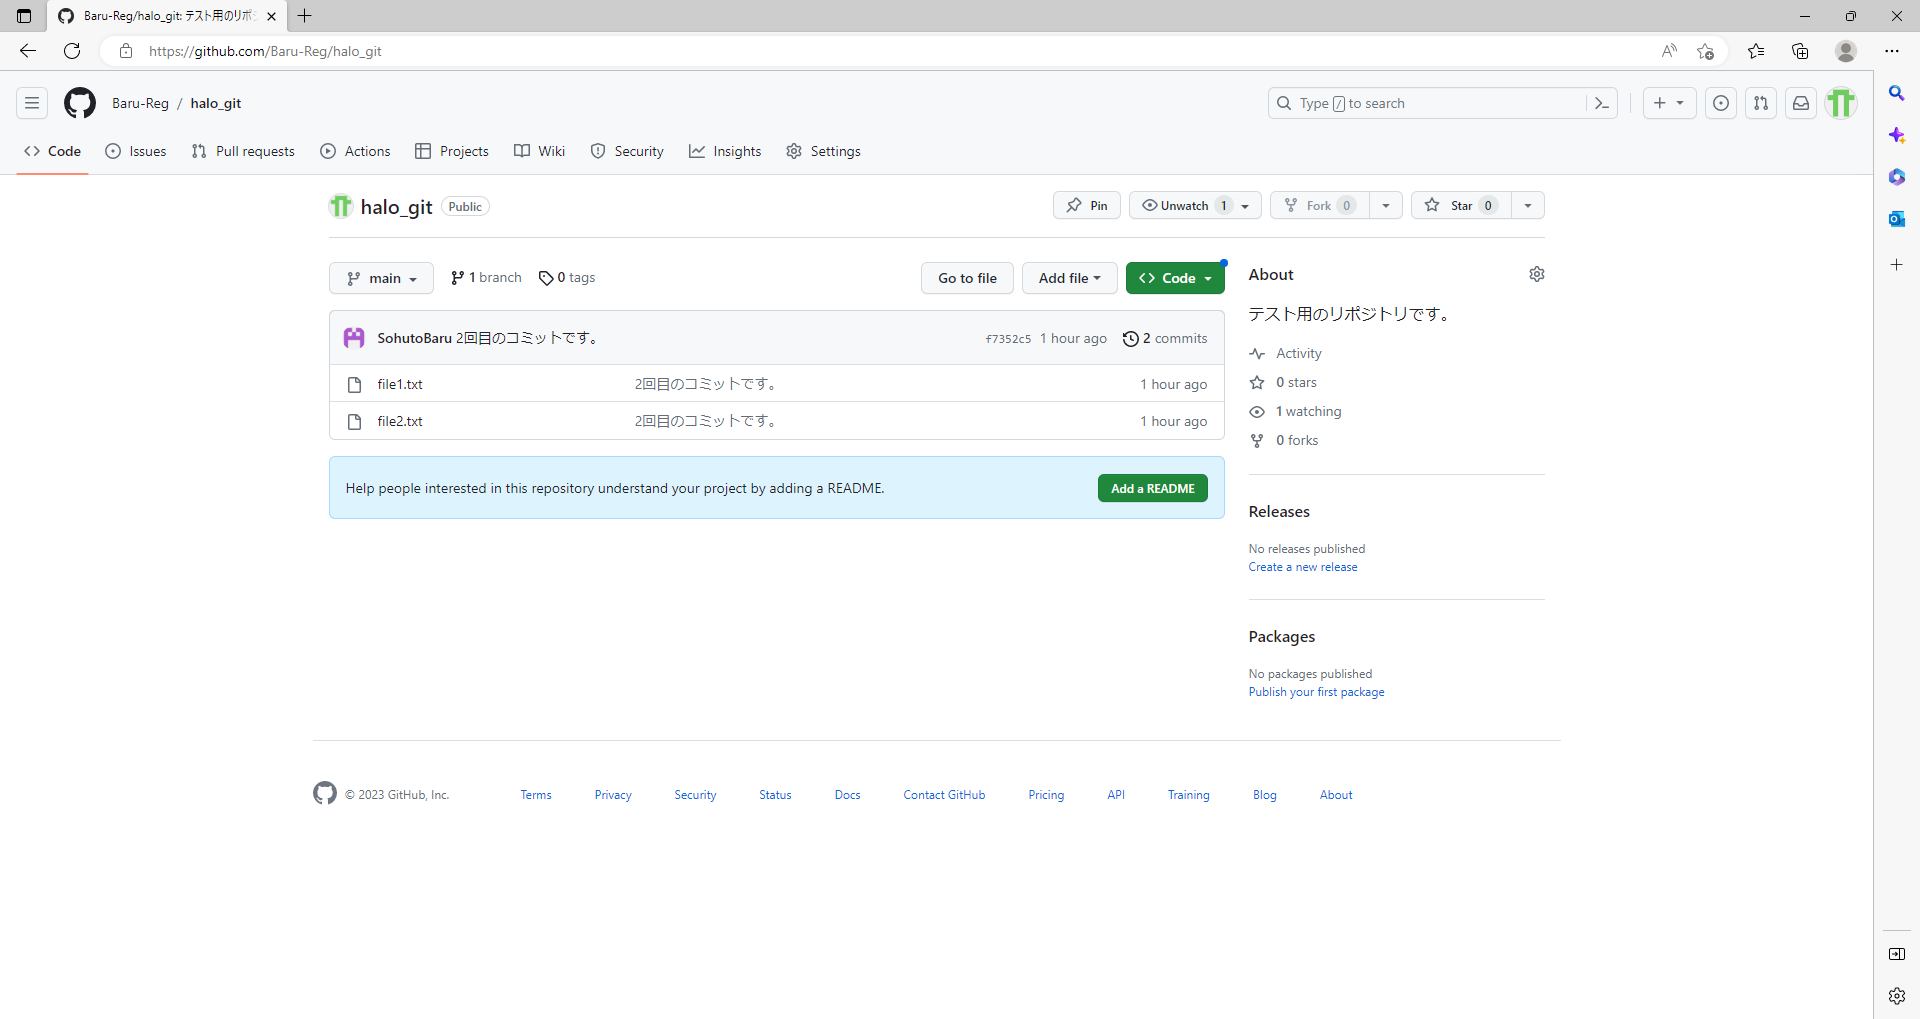1920x1019 pixels.
Task: Open the repository Settings tab
Action: 823,151
